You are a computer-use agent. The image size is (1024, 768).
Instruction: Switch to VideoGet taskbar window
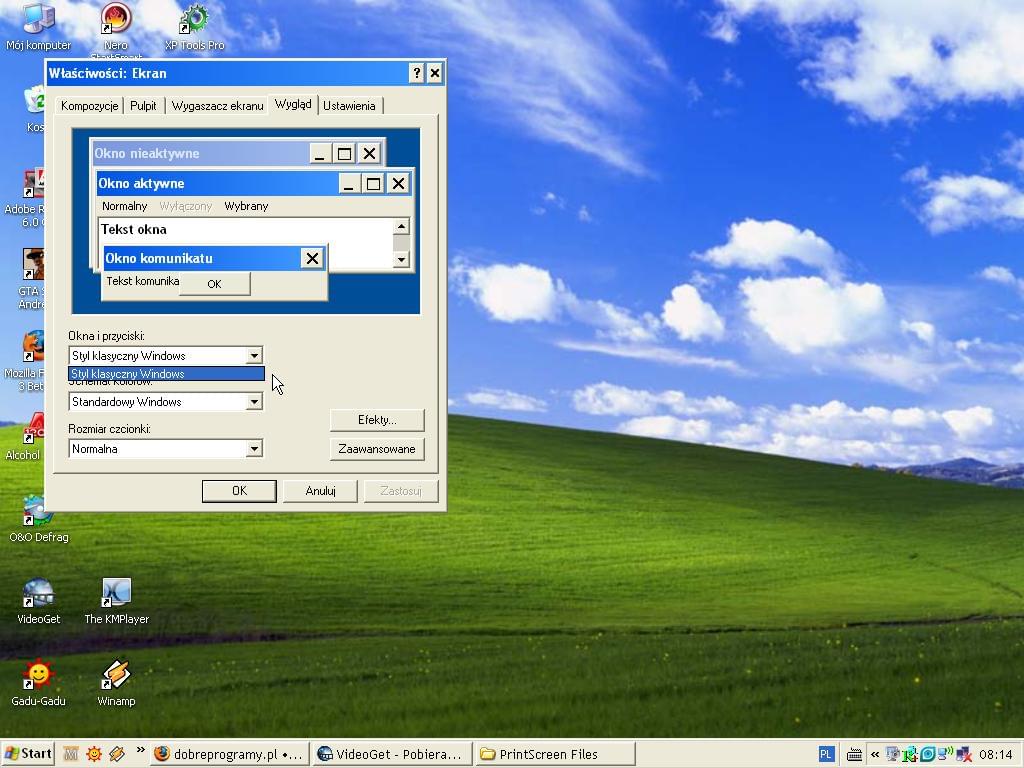point(391,754)
